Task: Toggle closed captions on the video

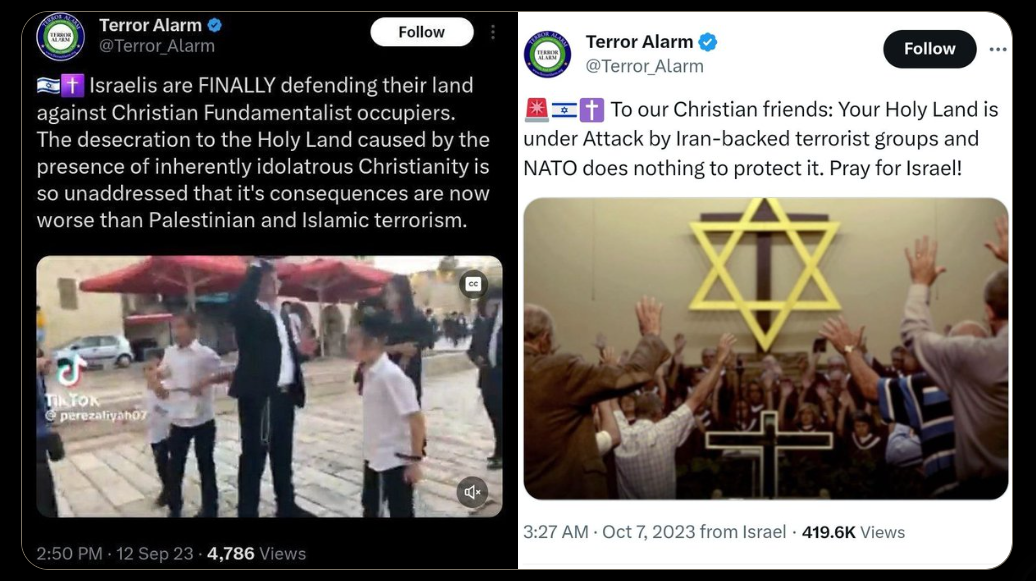Action: pos(473,284)
